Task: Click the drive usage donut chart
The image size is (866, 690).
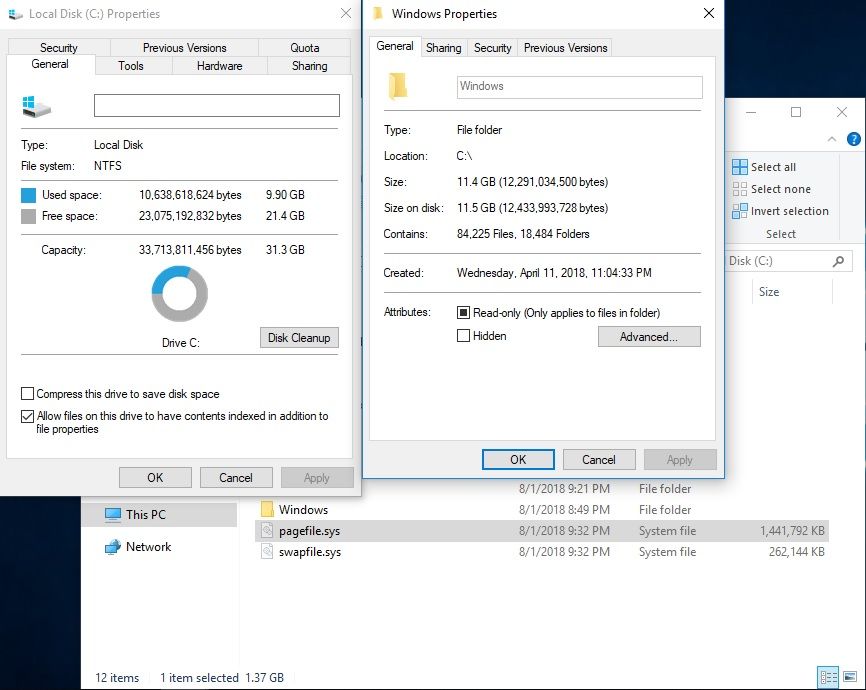Action: coord(179,294)
